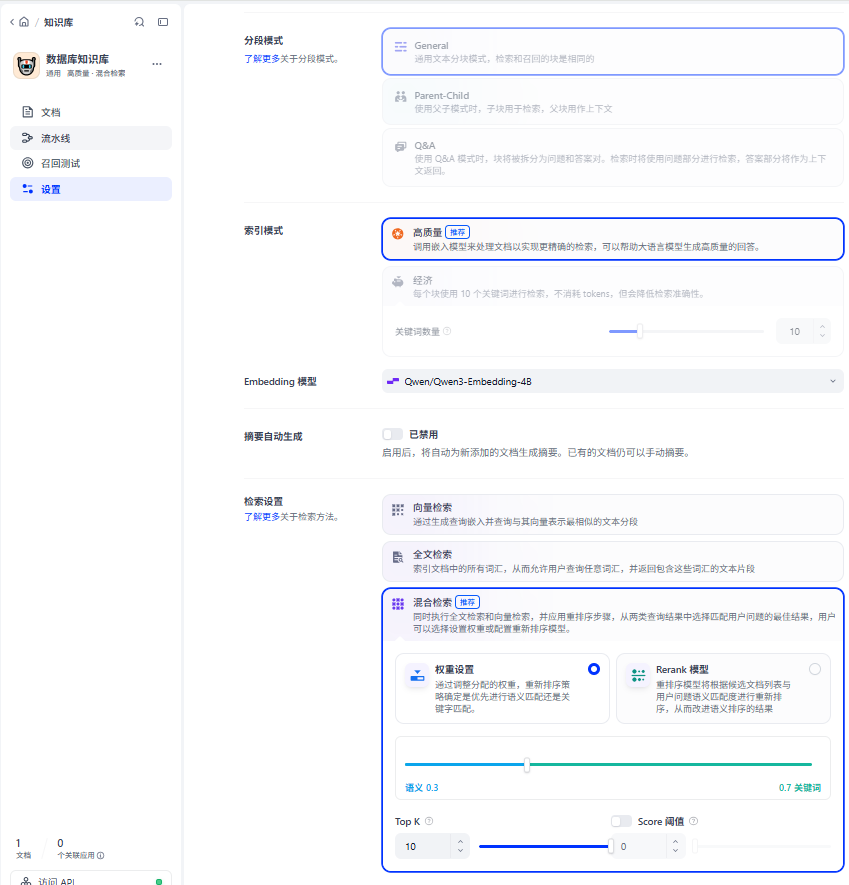Click the sidebar collapse panel icon
849x885 pixels.
163,22
